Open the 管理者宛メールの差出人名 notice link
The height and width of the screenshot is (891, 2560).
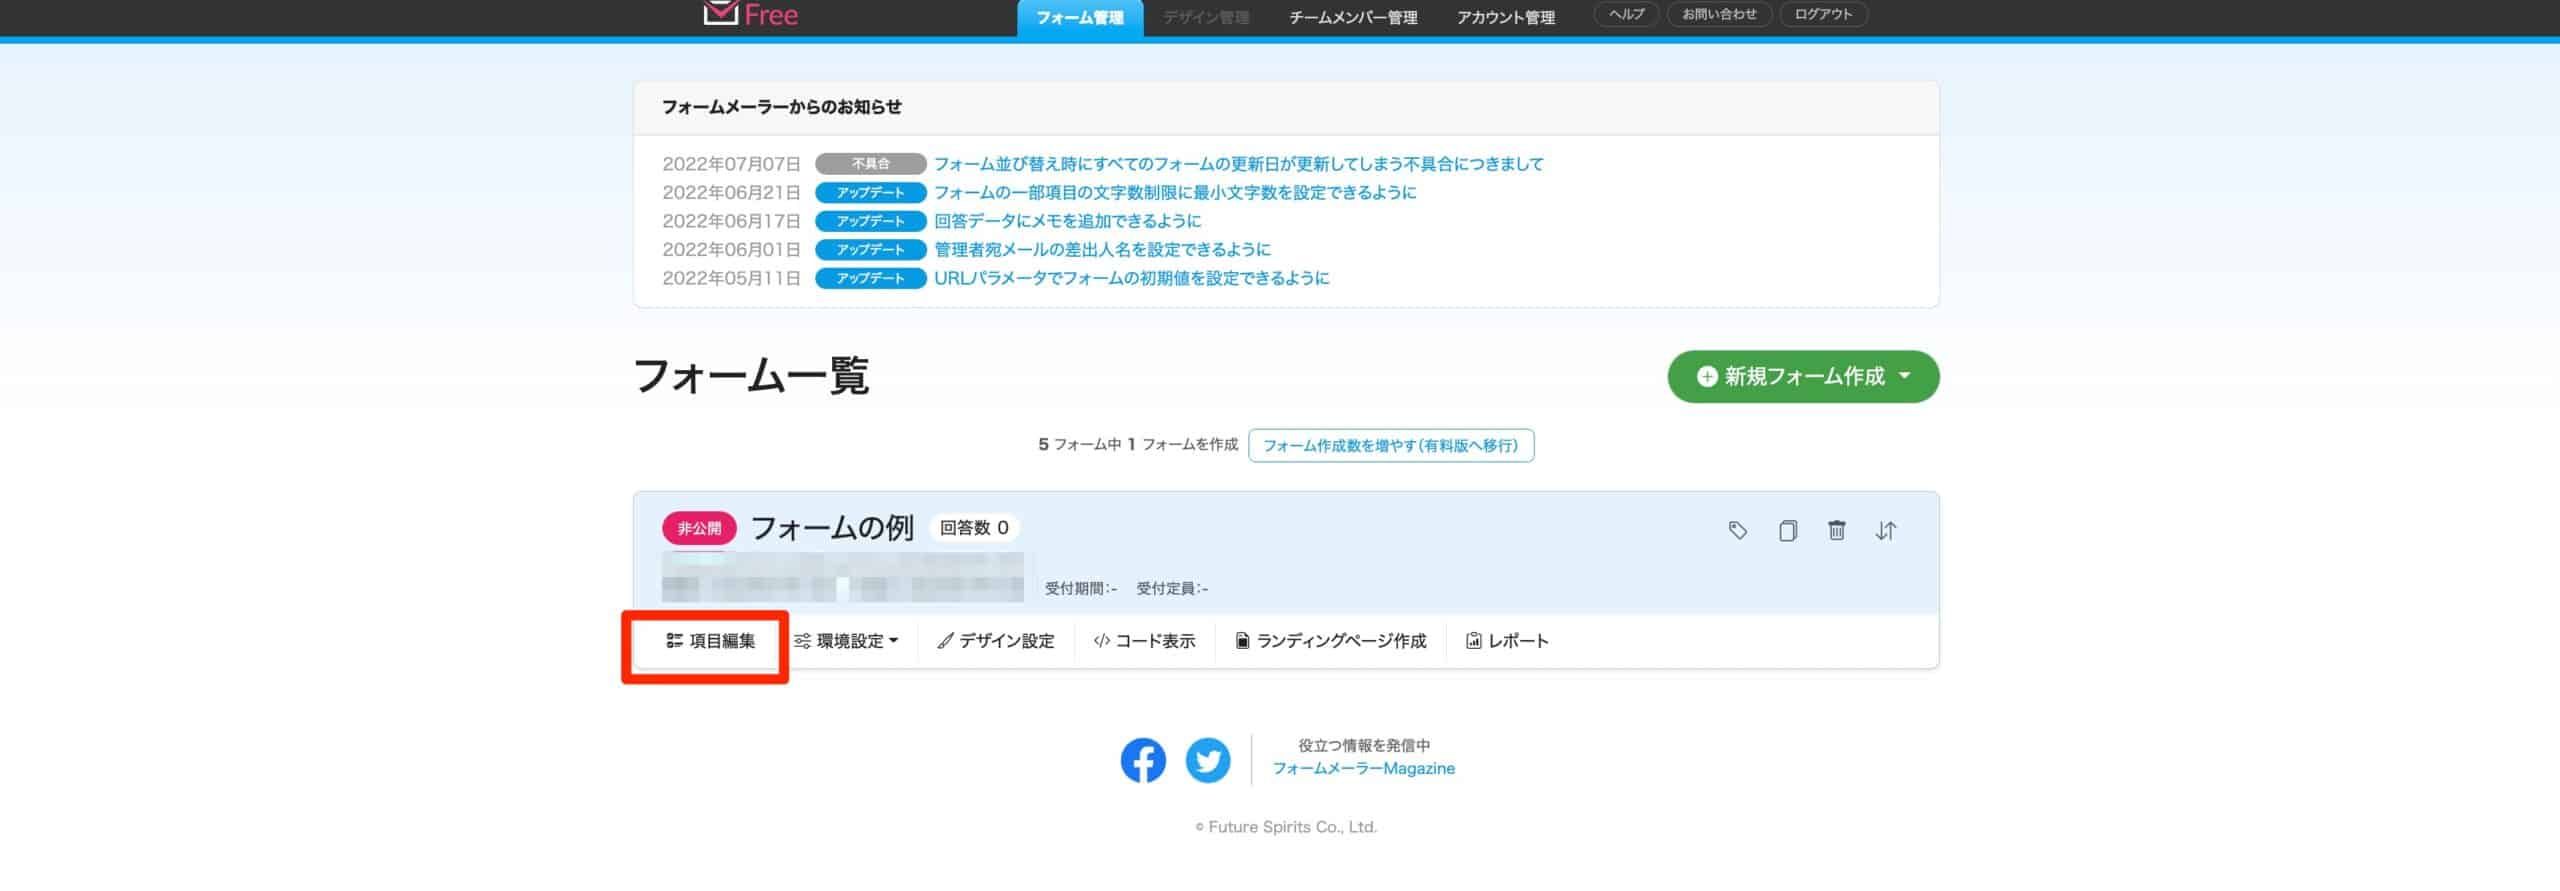click(x=1102, y=249)
